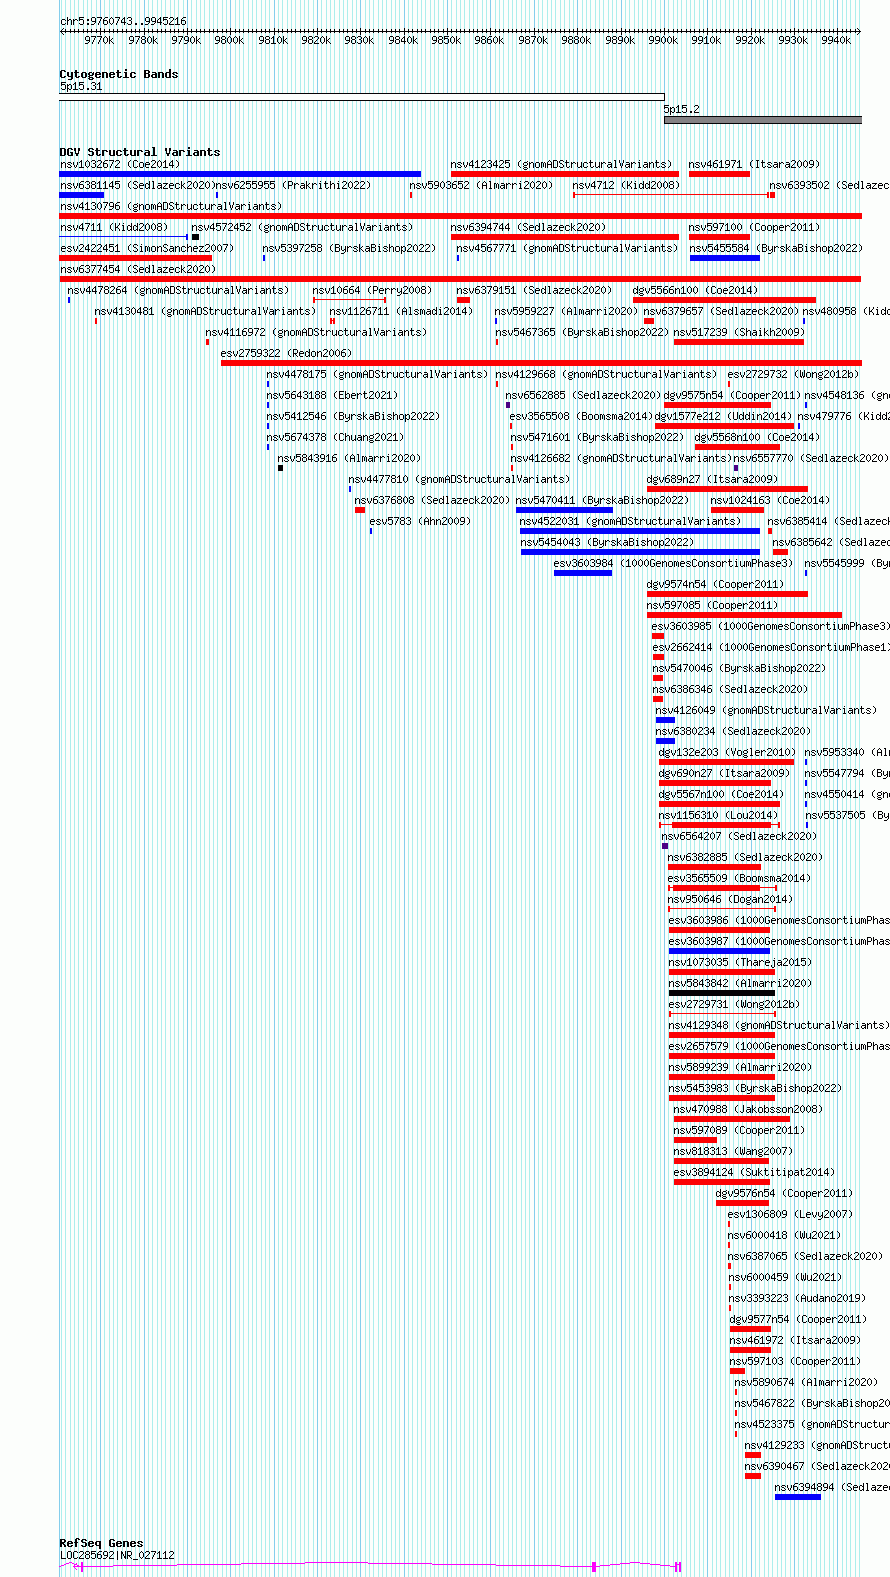This screenshot has height=1577, width=890.
Task: Click the 9800k ruler tick label
Action: coord(229,40)
